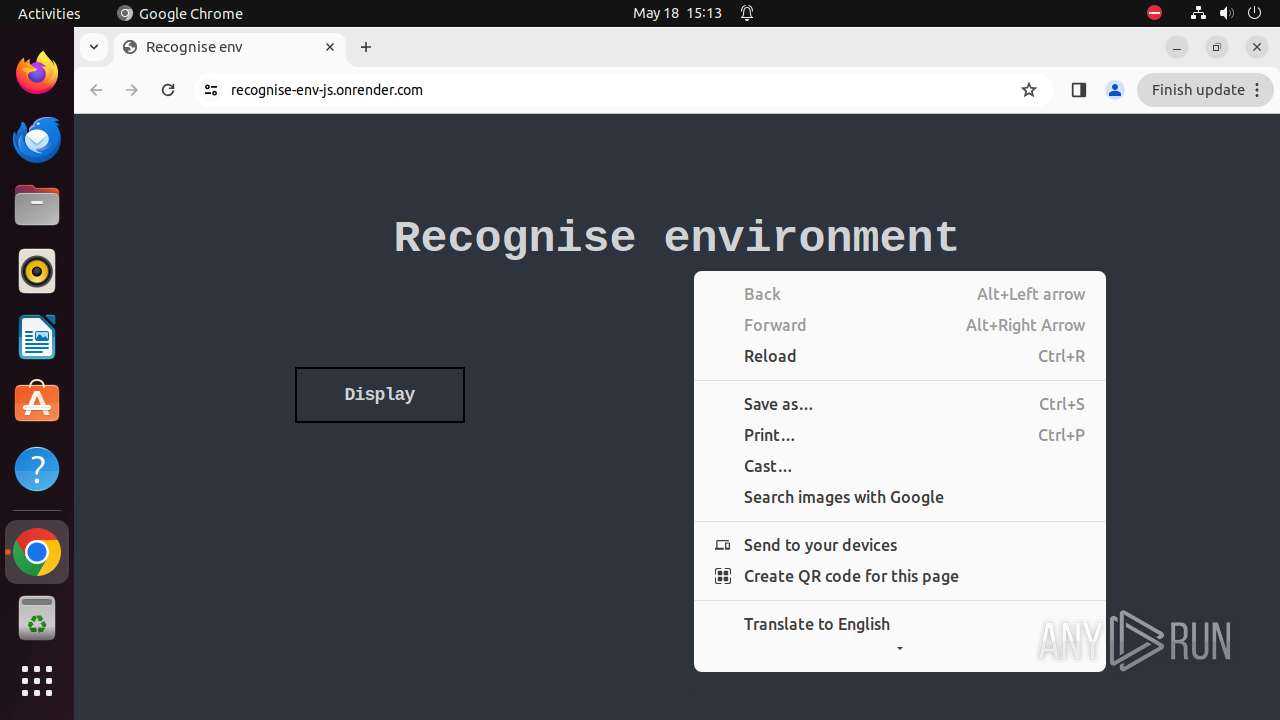Click the browser forward arrow
The height and width of the screenshot is (720, 1280).
point(132,90)
